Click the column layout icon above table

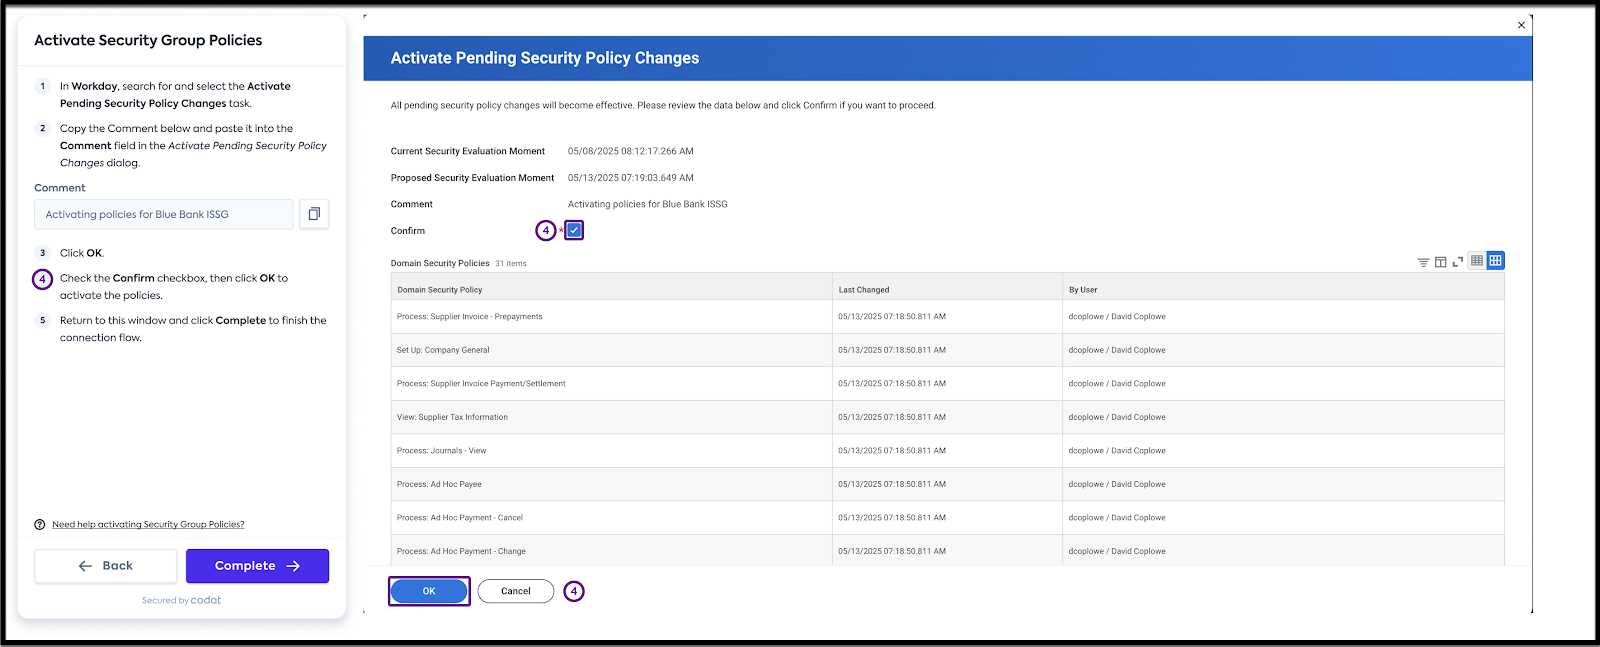(x=1440, y=262)
